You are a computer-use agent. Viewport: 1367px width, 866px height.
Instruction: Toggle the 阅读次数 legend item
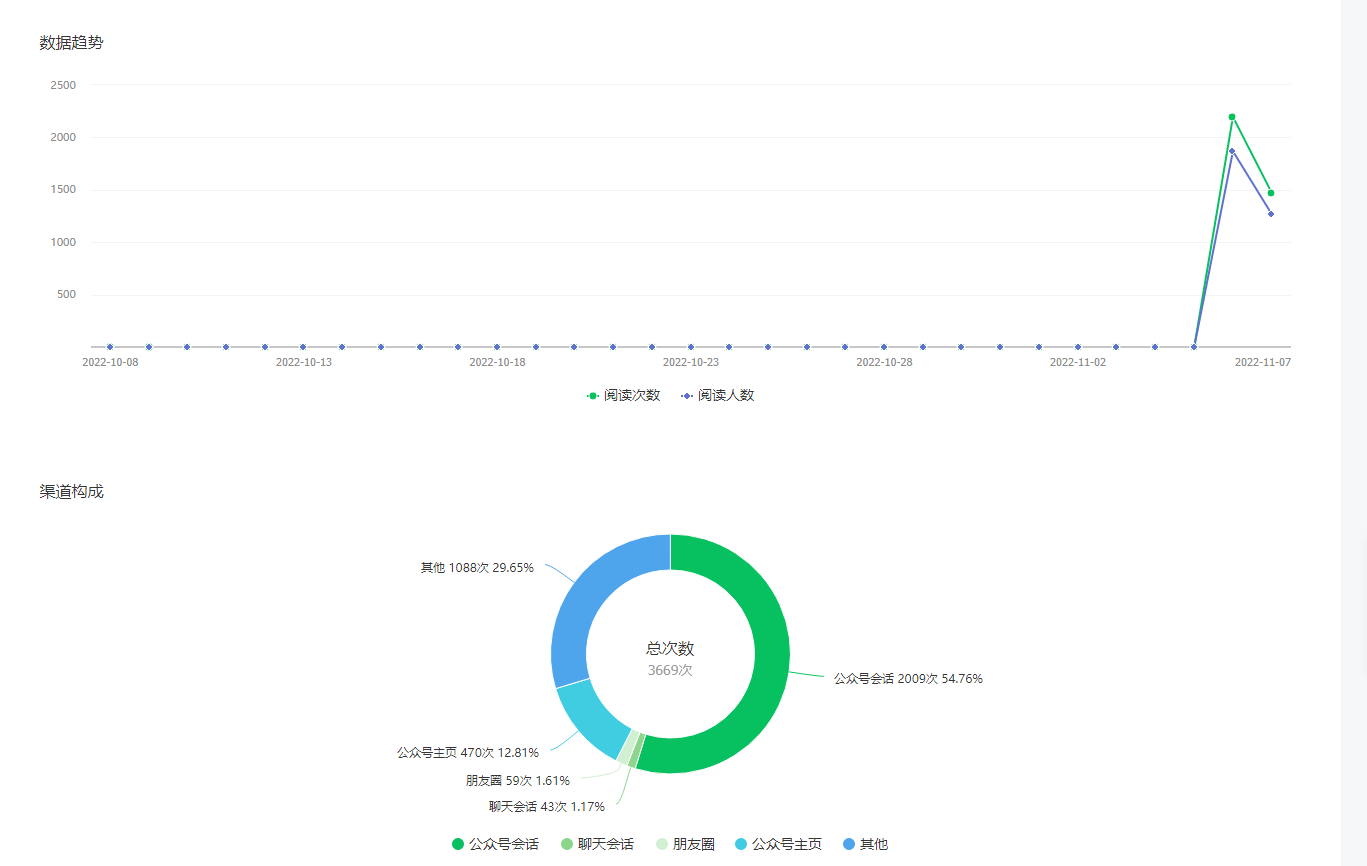coord(624,396)
